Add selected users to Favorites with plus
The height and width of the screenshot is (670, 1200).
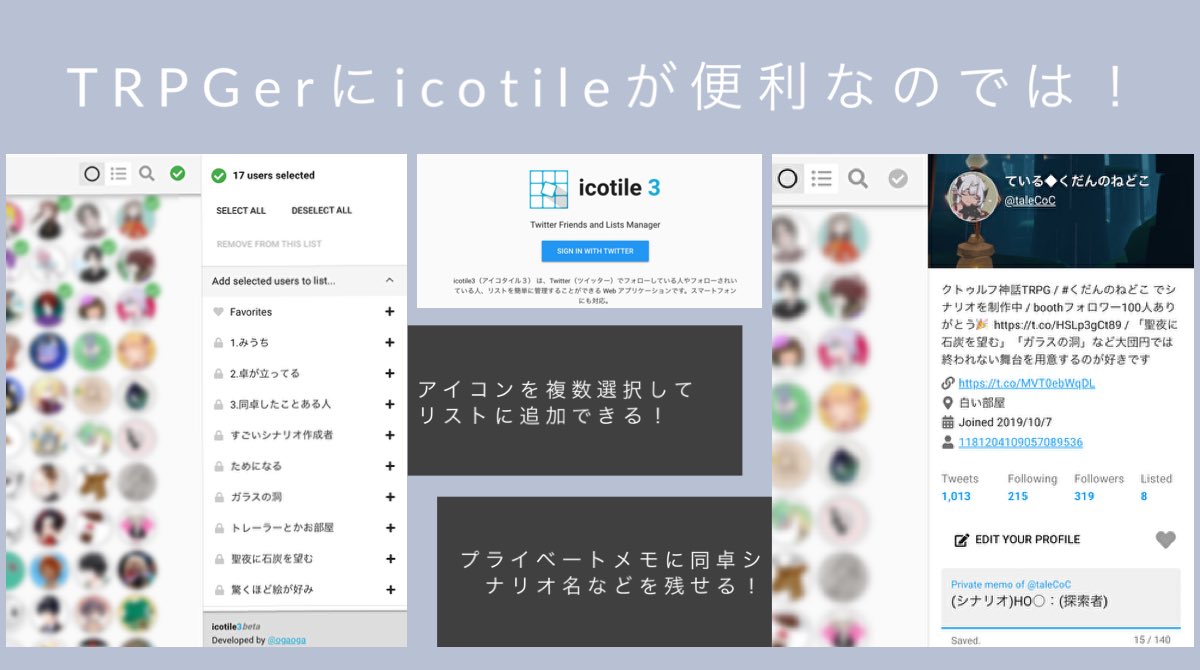point(389,312)
